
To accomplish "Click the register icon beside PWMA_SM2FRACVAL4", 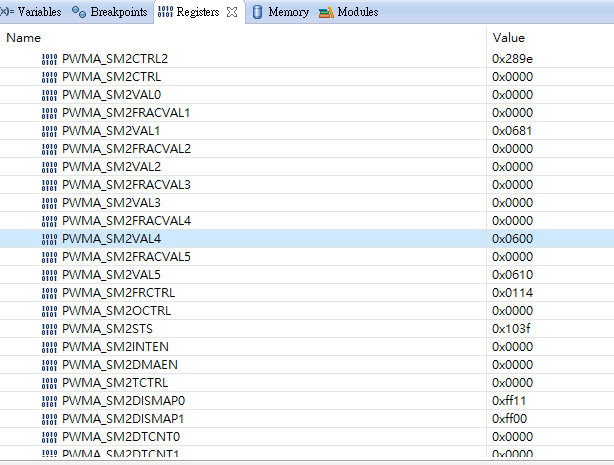I will 49,221.
